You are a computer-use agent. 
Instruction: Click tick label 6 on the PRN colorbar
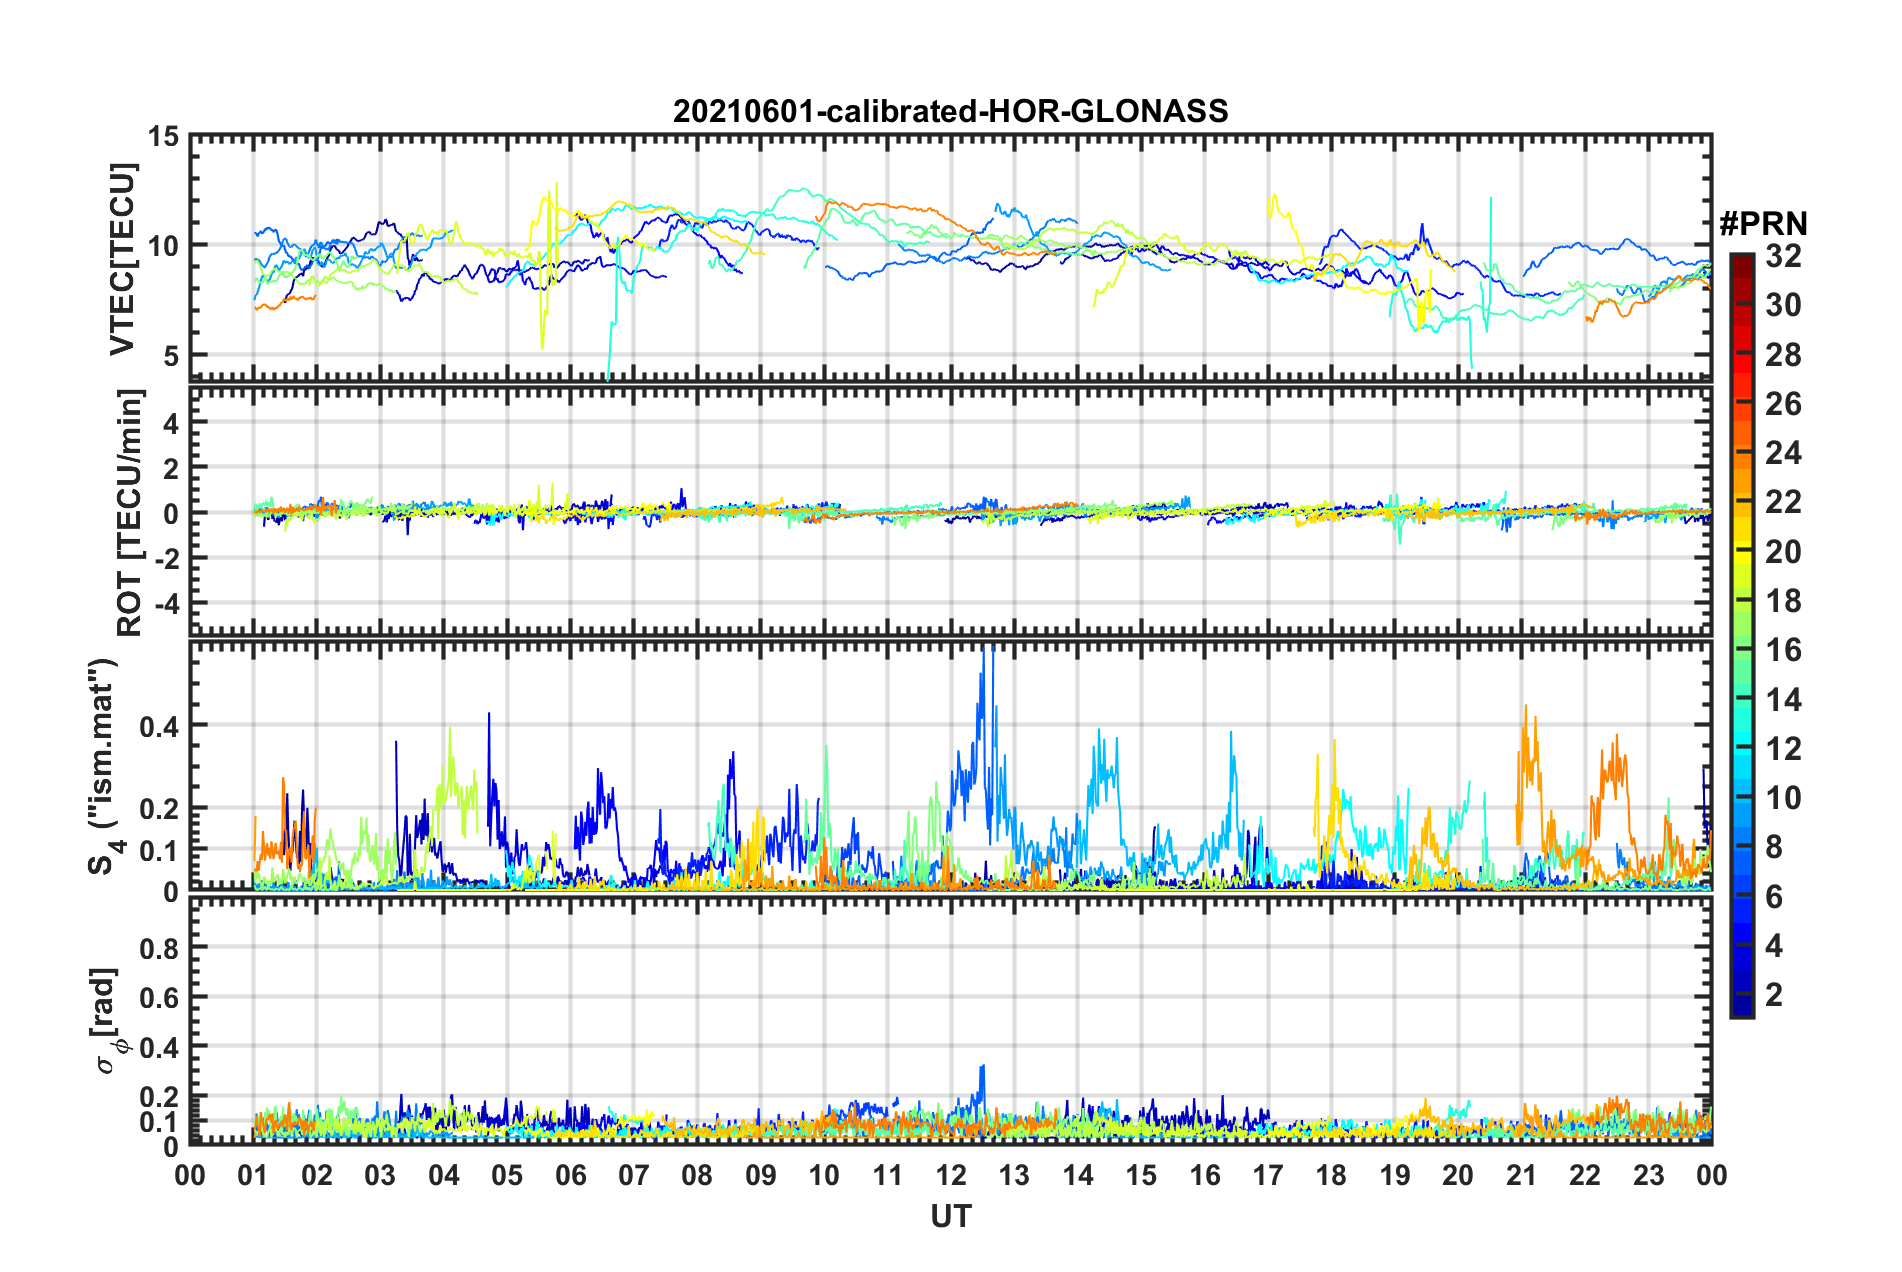pos(1774,896)
